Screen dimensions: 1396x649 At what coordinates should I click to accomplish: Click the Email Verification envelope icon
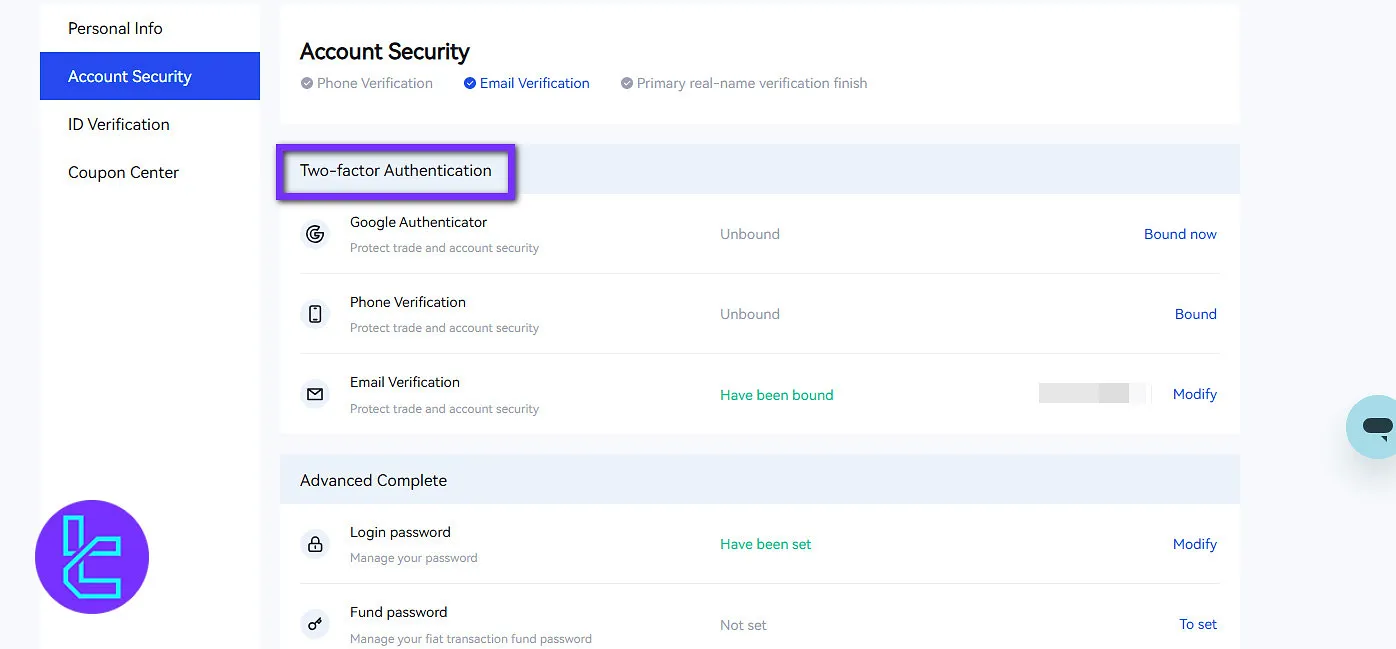coord(315,394)
